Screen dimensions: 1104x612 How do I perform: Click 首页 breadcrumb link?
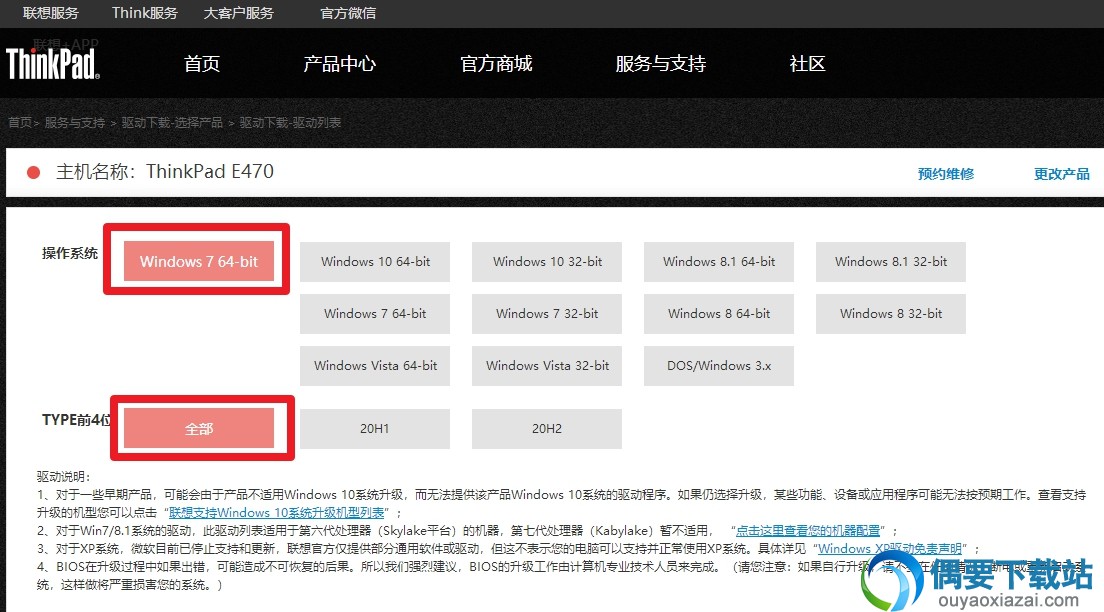(x=20, y=123)
